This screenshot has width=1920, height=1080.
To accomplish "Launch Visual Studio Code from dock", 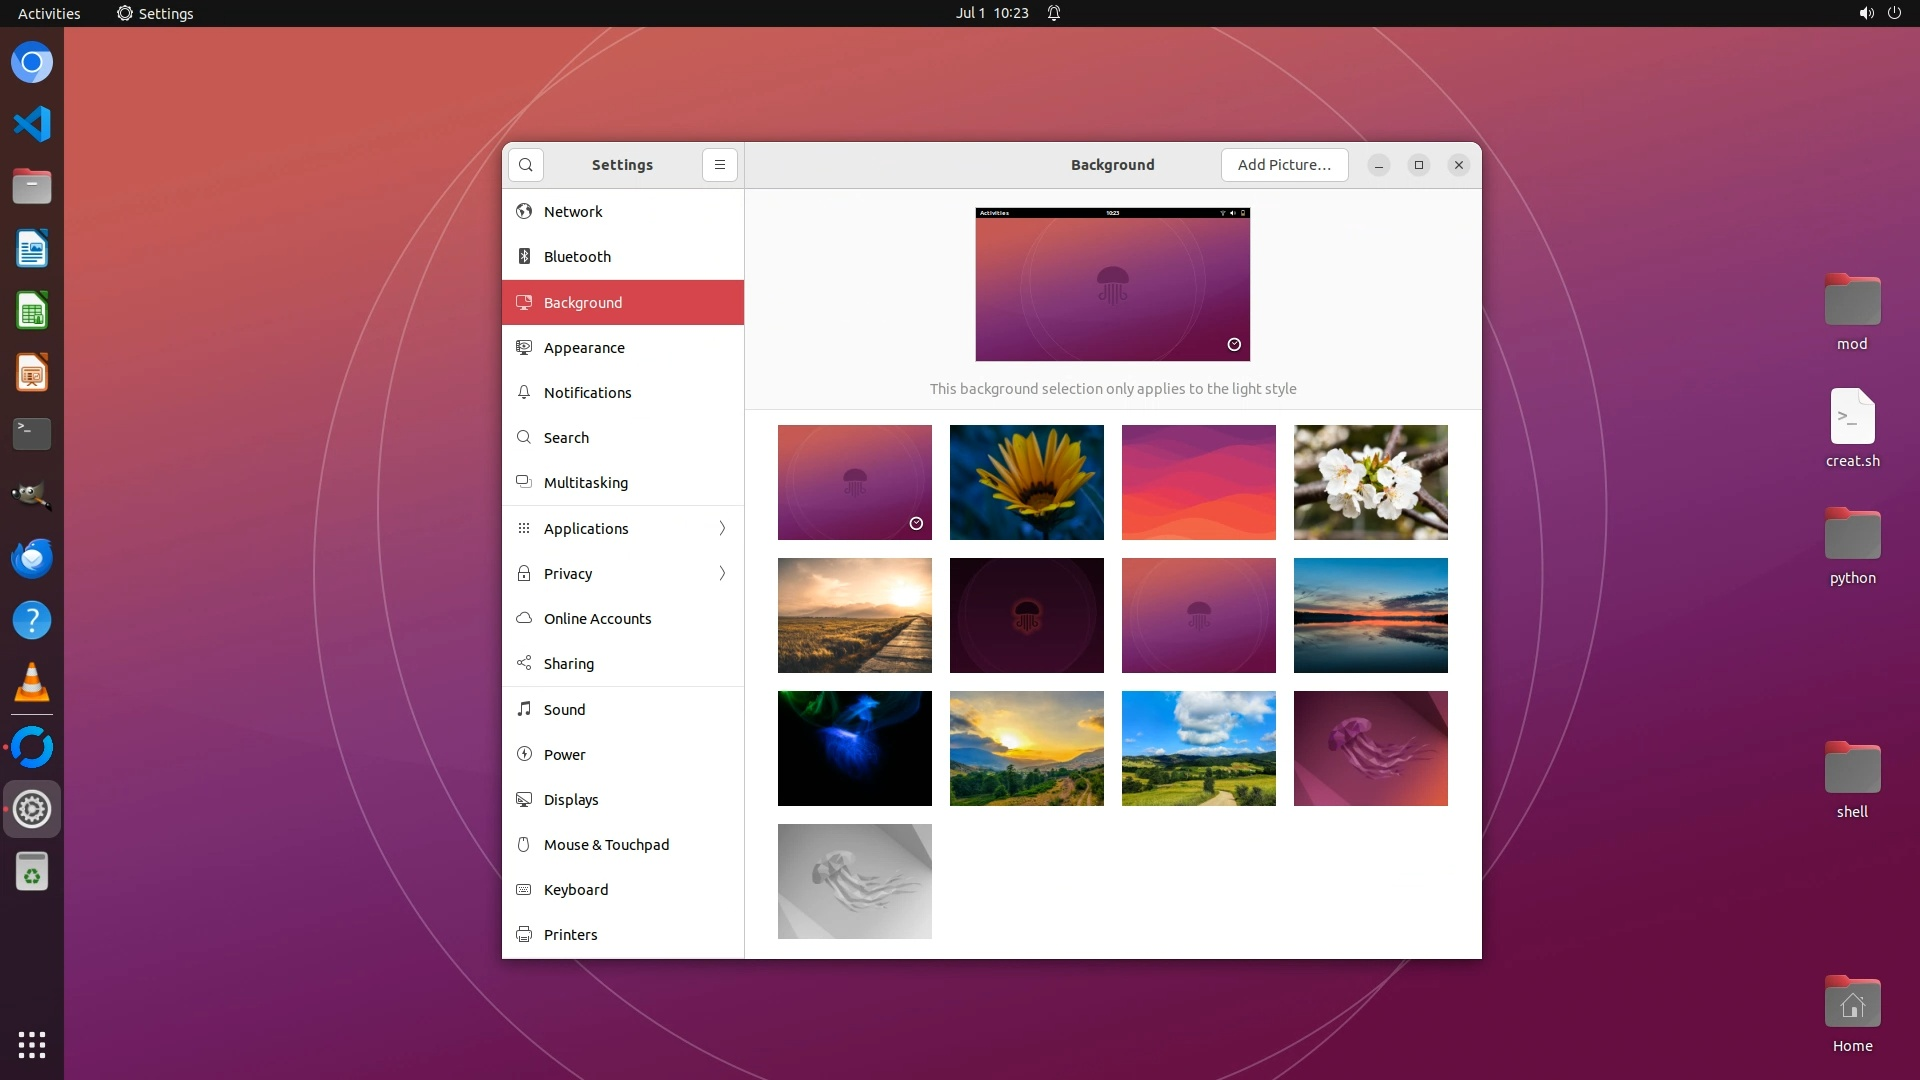I will pos(32,124).
